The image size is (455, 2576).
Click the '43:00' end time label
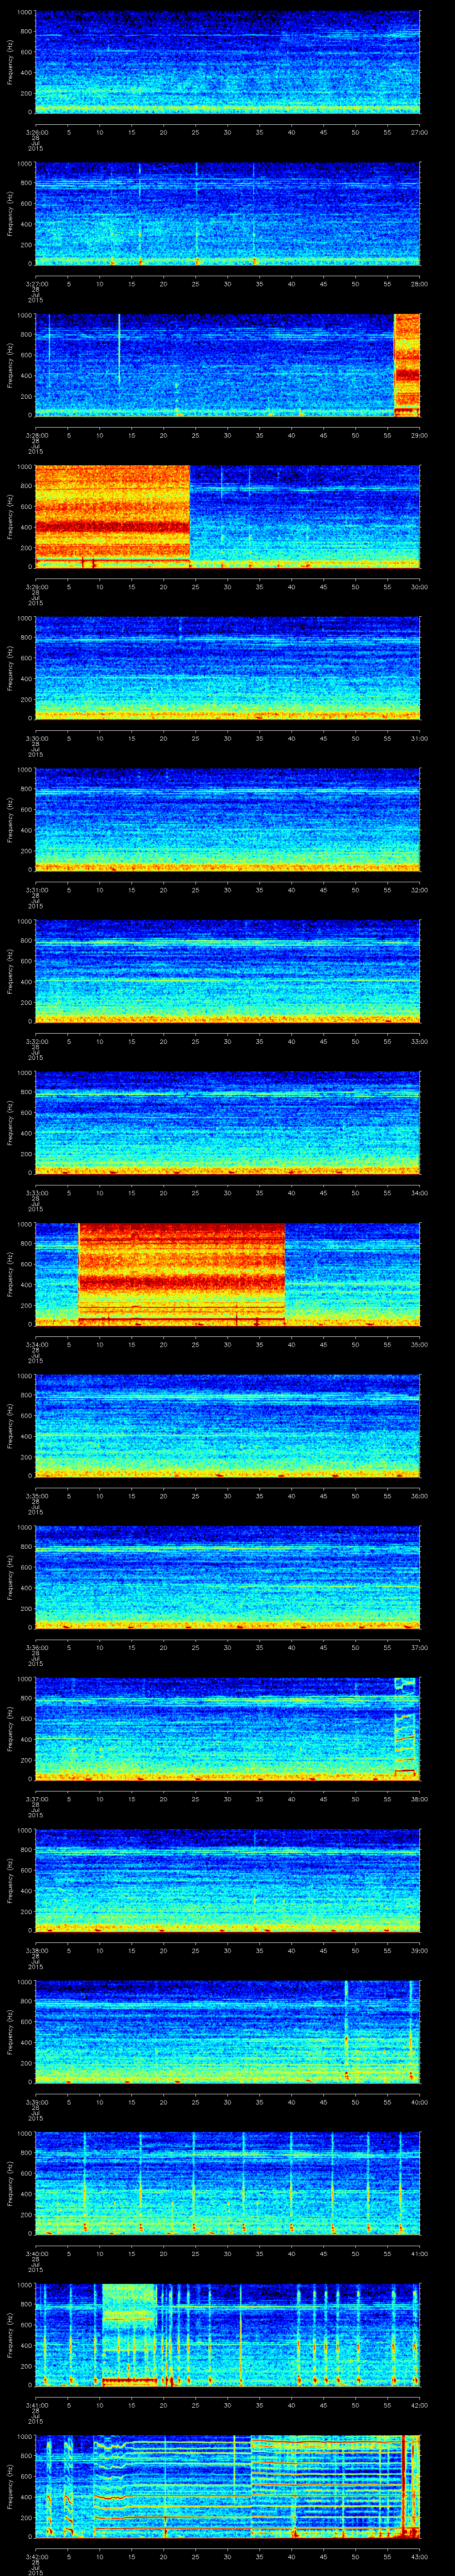pos(420,2556)
